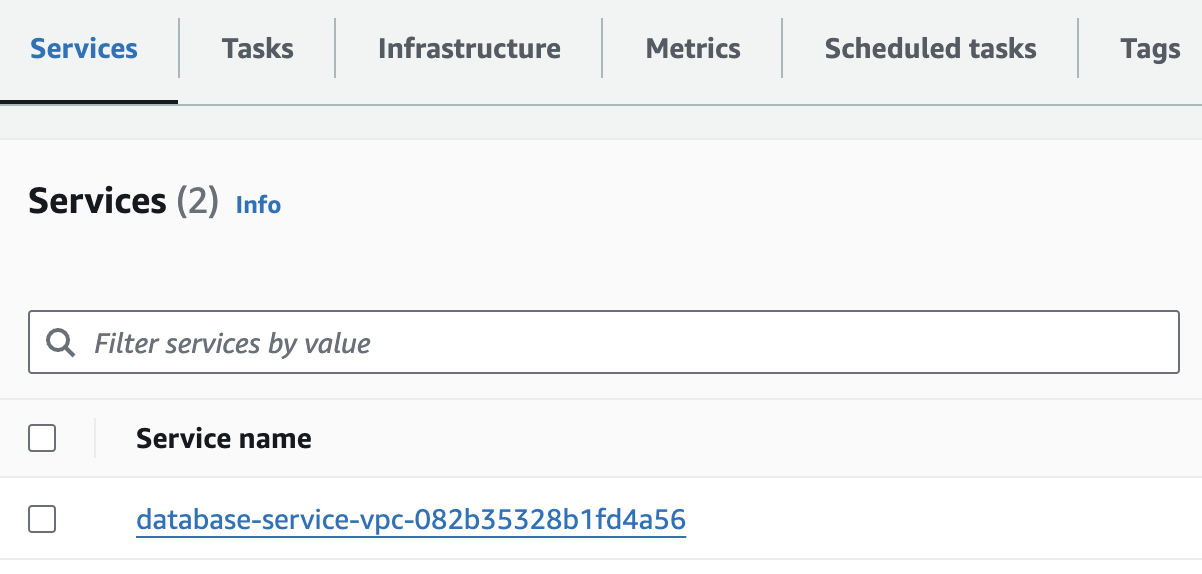Go to the Metrics tab
Viewport: 1202px width, 574px height.
[x=693, y=49]
